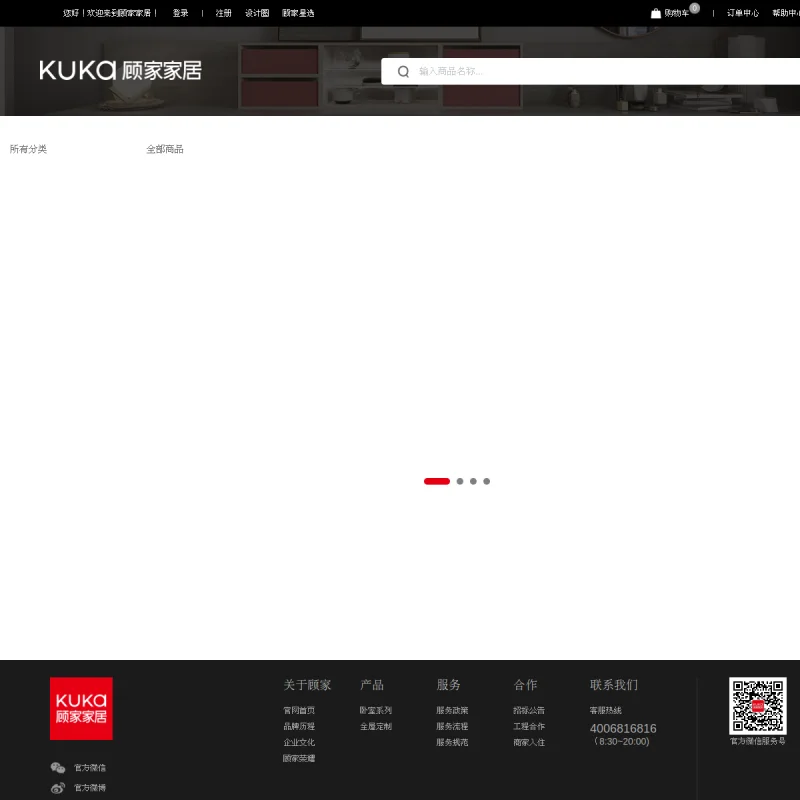This screenshot has height=800, width=800.
Task: Click the search magnifier icon
Action: tap(403, 71)
